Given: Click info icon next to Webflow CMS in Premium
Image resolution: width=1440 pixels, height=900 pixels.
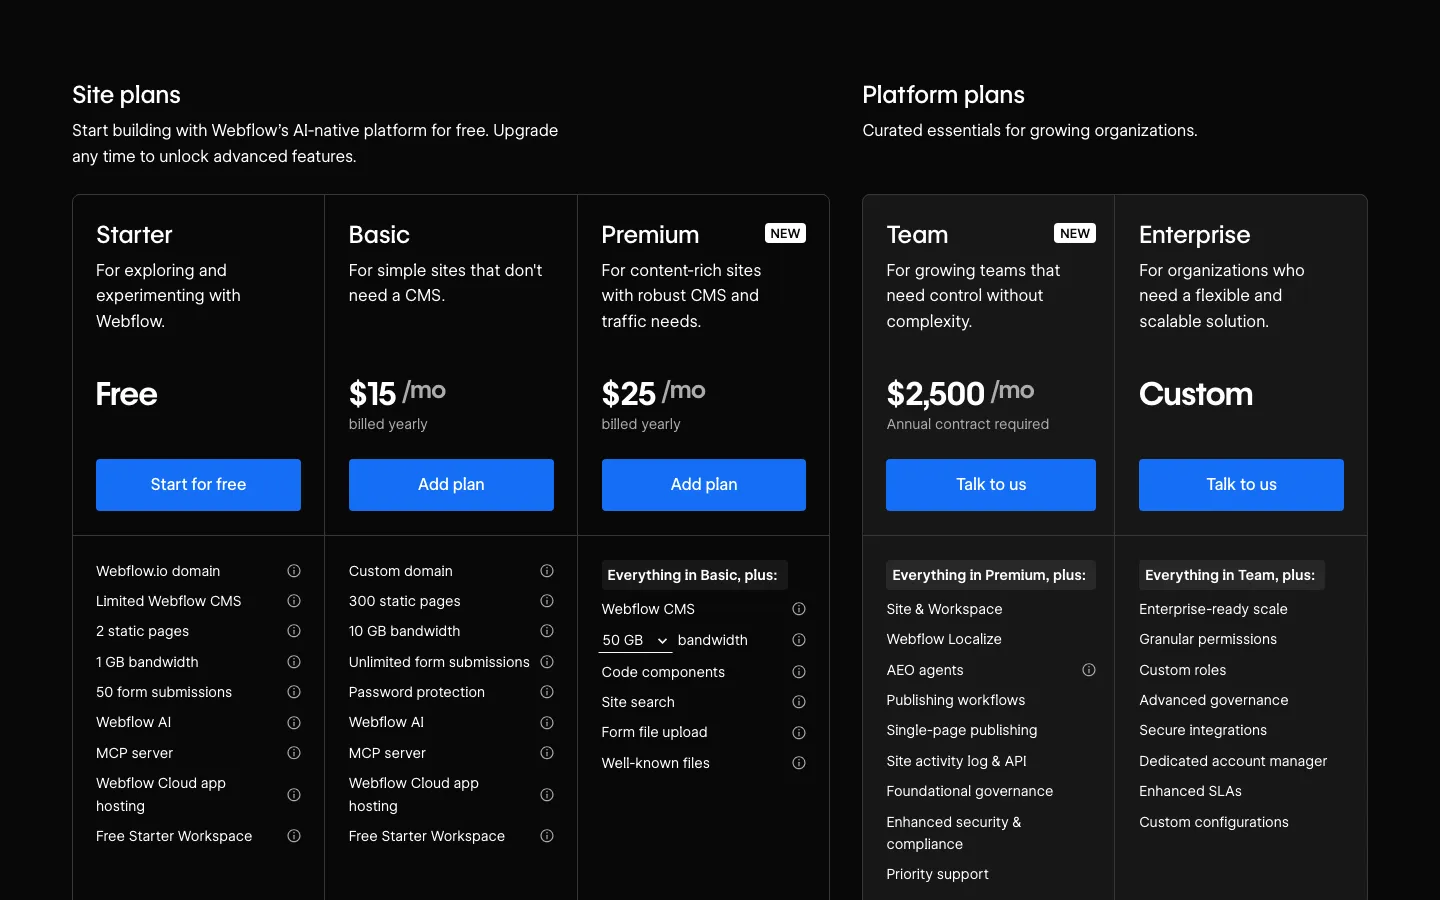Looking at the screenshot, I should click(799, 609).
